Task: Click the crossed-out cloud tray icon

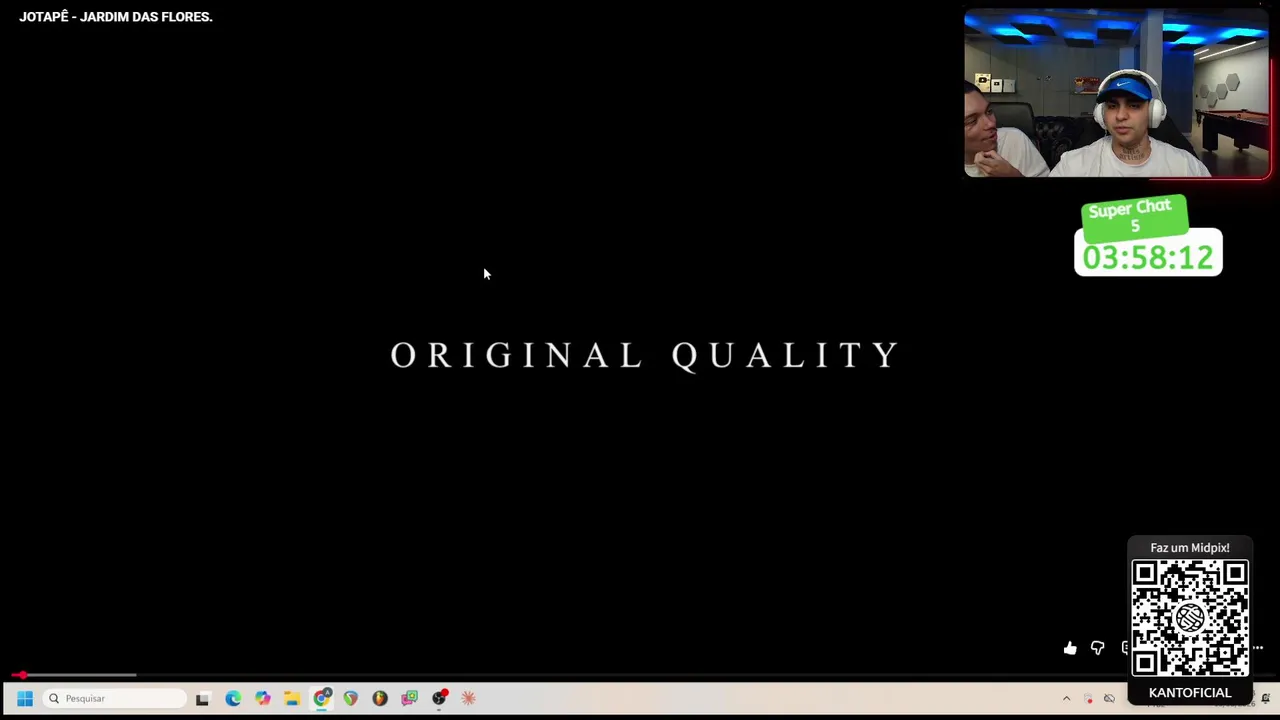Action: coord(1109,698)
